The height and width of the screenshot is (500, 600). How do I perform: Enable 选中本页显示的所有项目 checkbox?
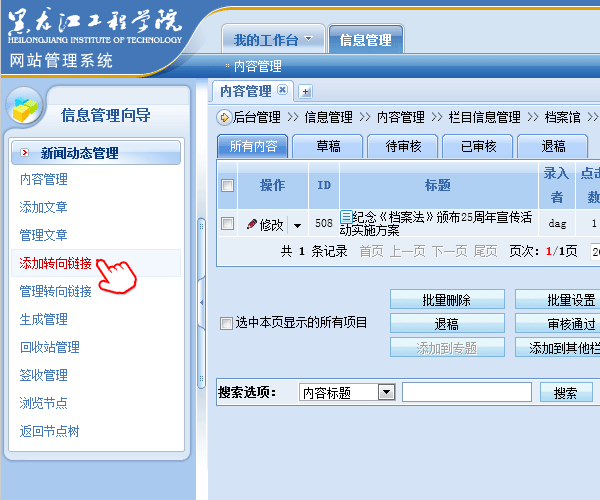click(x=226, y=323)
